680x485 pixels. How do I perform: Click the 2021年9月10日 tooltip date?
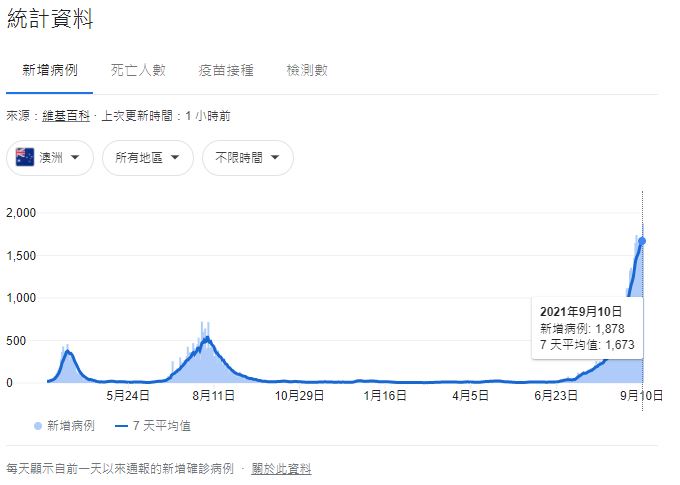click(581, 311)
